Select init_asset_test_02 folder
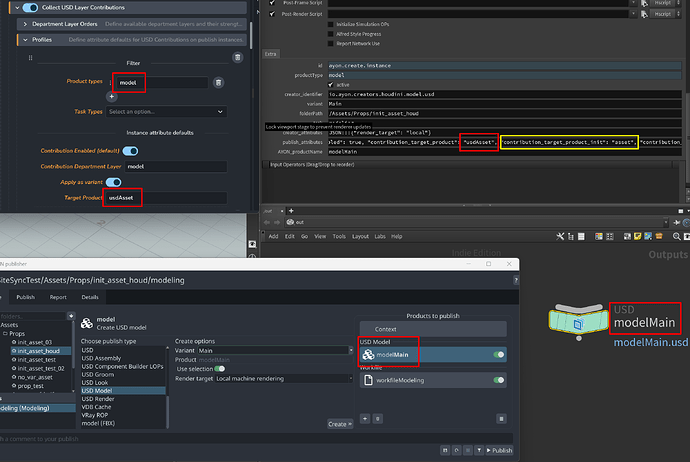This screenshot has height=462, width=690. pos(40,369)
